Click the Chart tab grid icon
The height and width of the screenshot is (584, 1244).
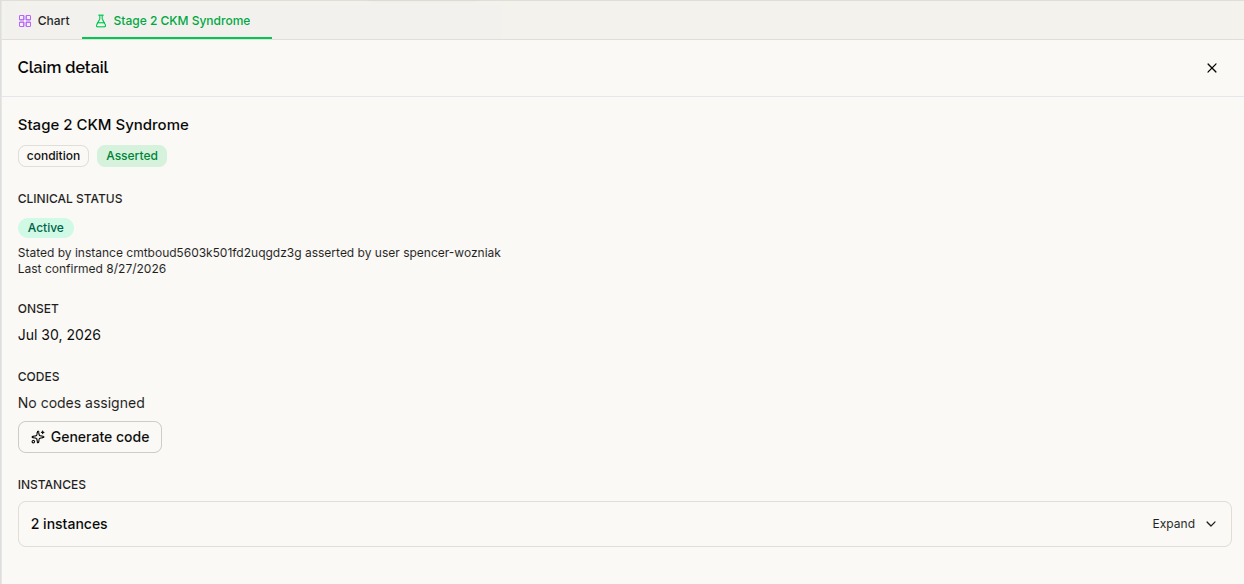tap(25, 20)
